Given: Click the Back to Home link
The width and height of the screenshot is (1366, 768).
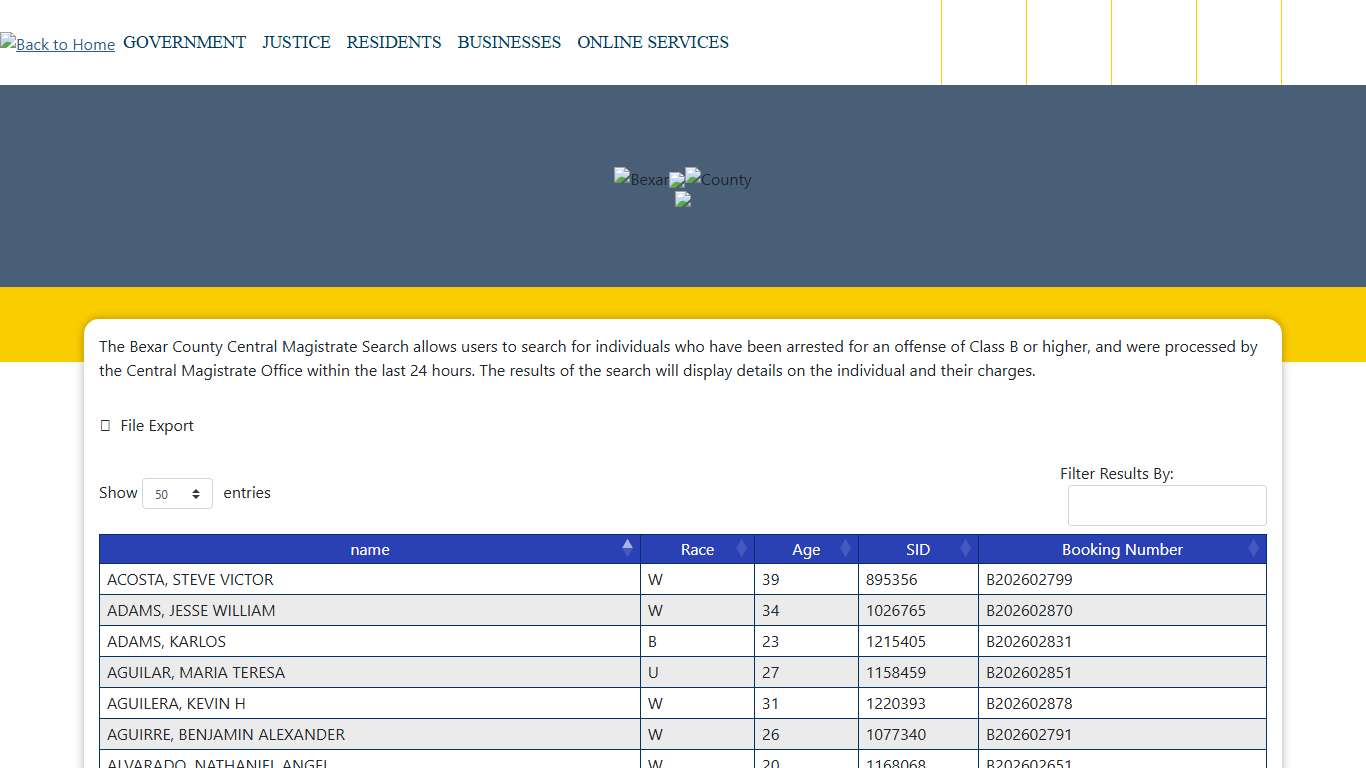Looking at the screenshot, I should click(x=57, y=44).
